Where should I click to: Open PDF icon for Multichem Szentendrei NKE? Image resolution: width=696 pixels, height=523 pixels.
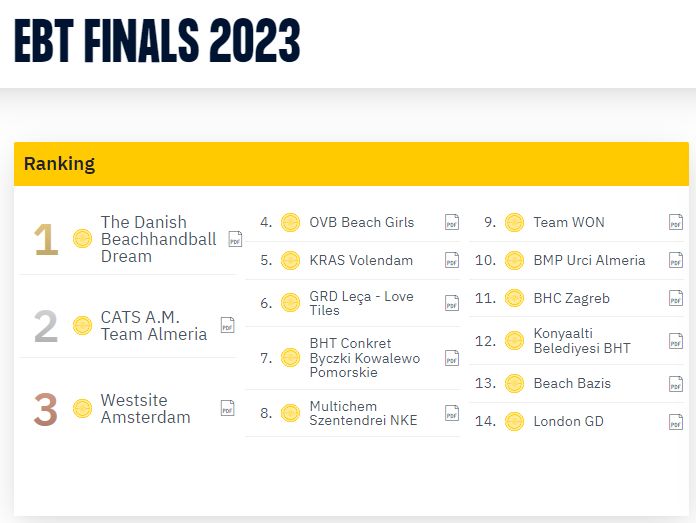(452, 413)
